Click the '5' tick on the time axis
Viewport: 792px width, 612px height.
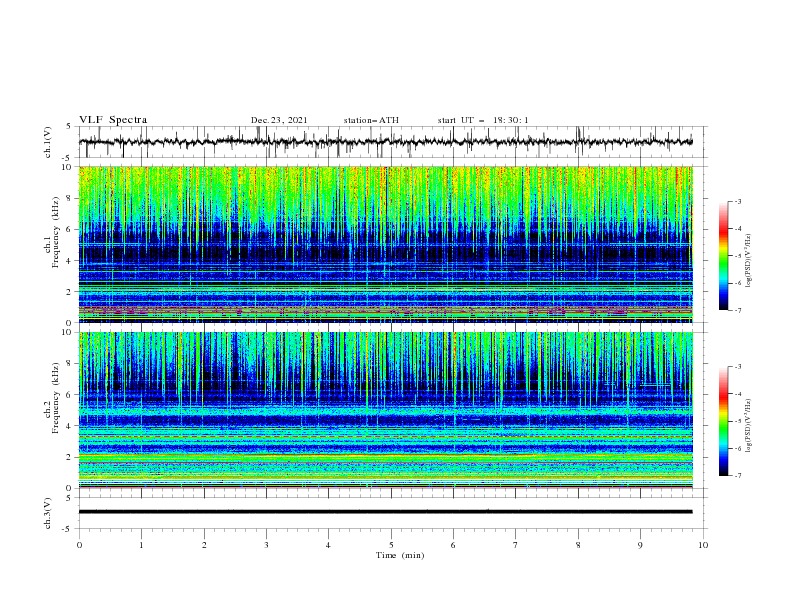[391, 545]
